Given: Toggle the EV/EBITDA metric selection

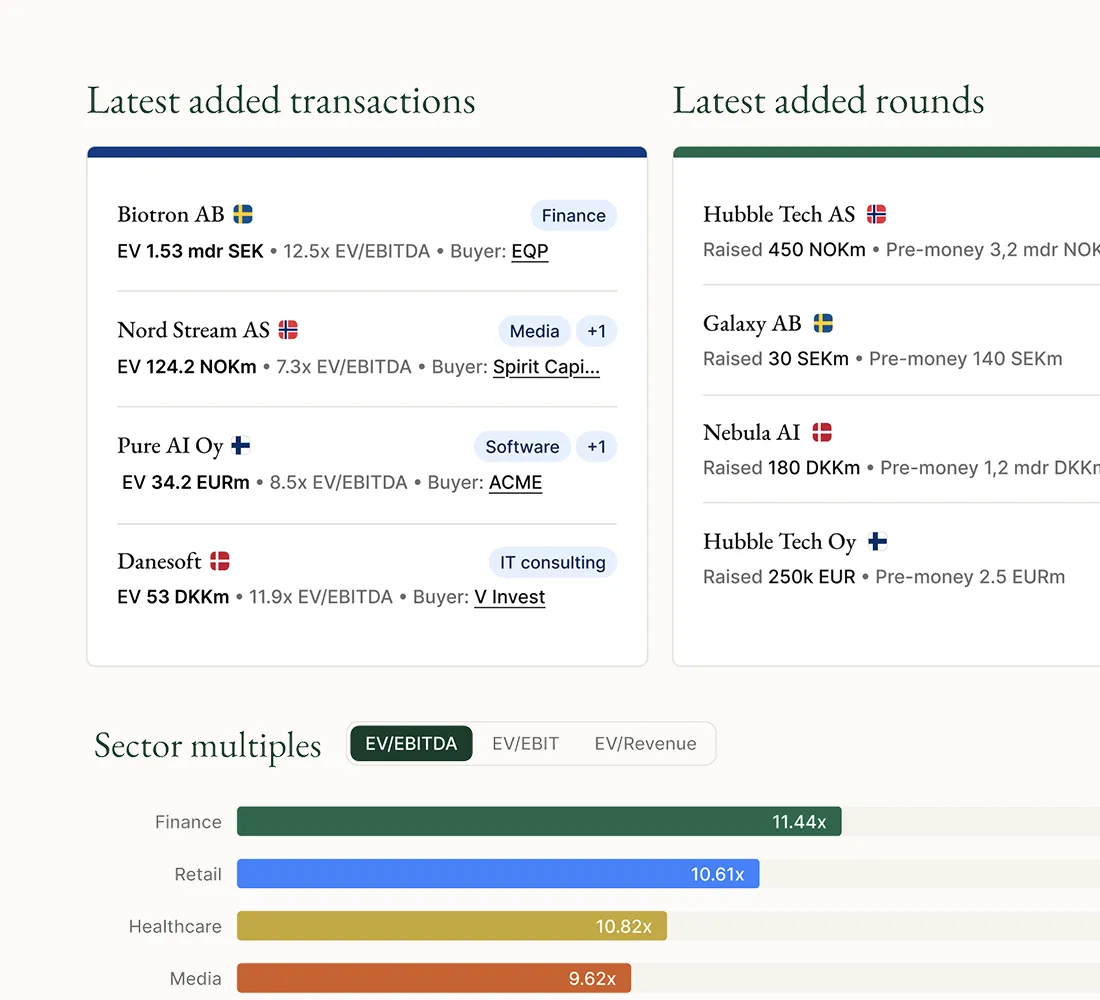Looking at the screenshot, I should 411,743.
